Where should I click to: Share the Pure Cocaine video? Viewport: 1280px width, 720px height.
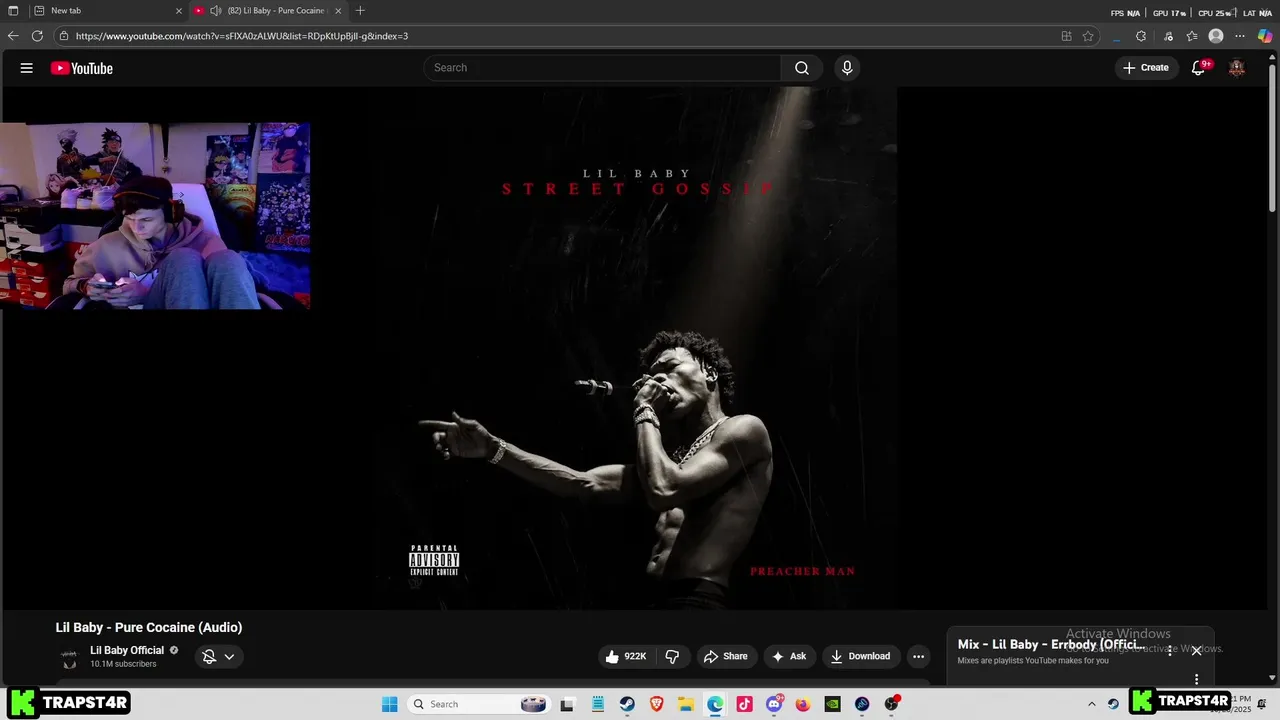[x=726, y=656]
